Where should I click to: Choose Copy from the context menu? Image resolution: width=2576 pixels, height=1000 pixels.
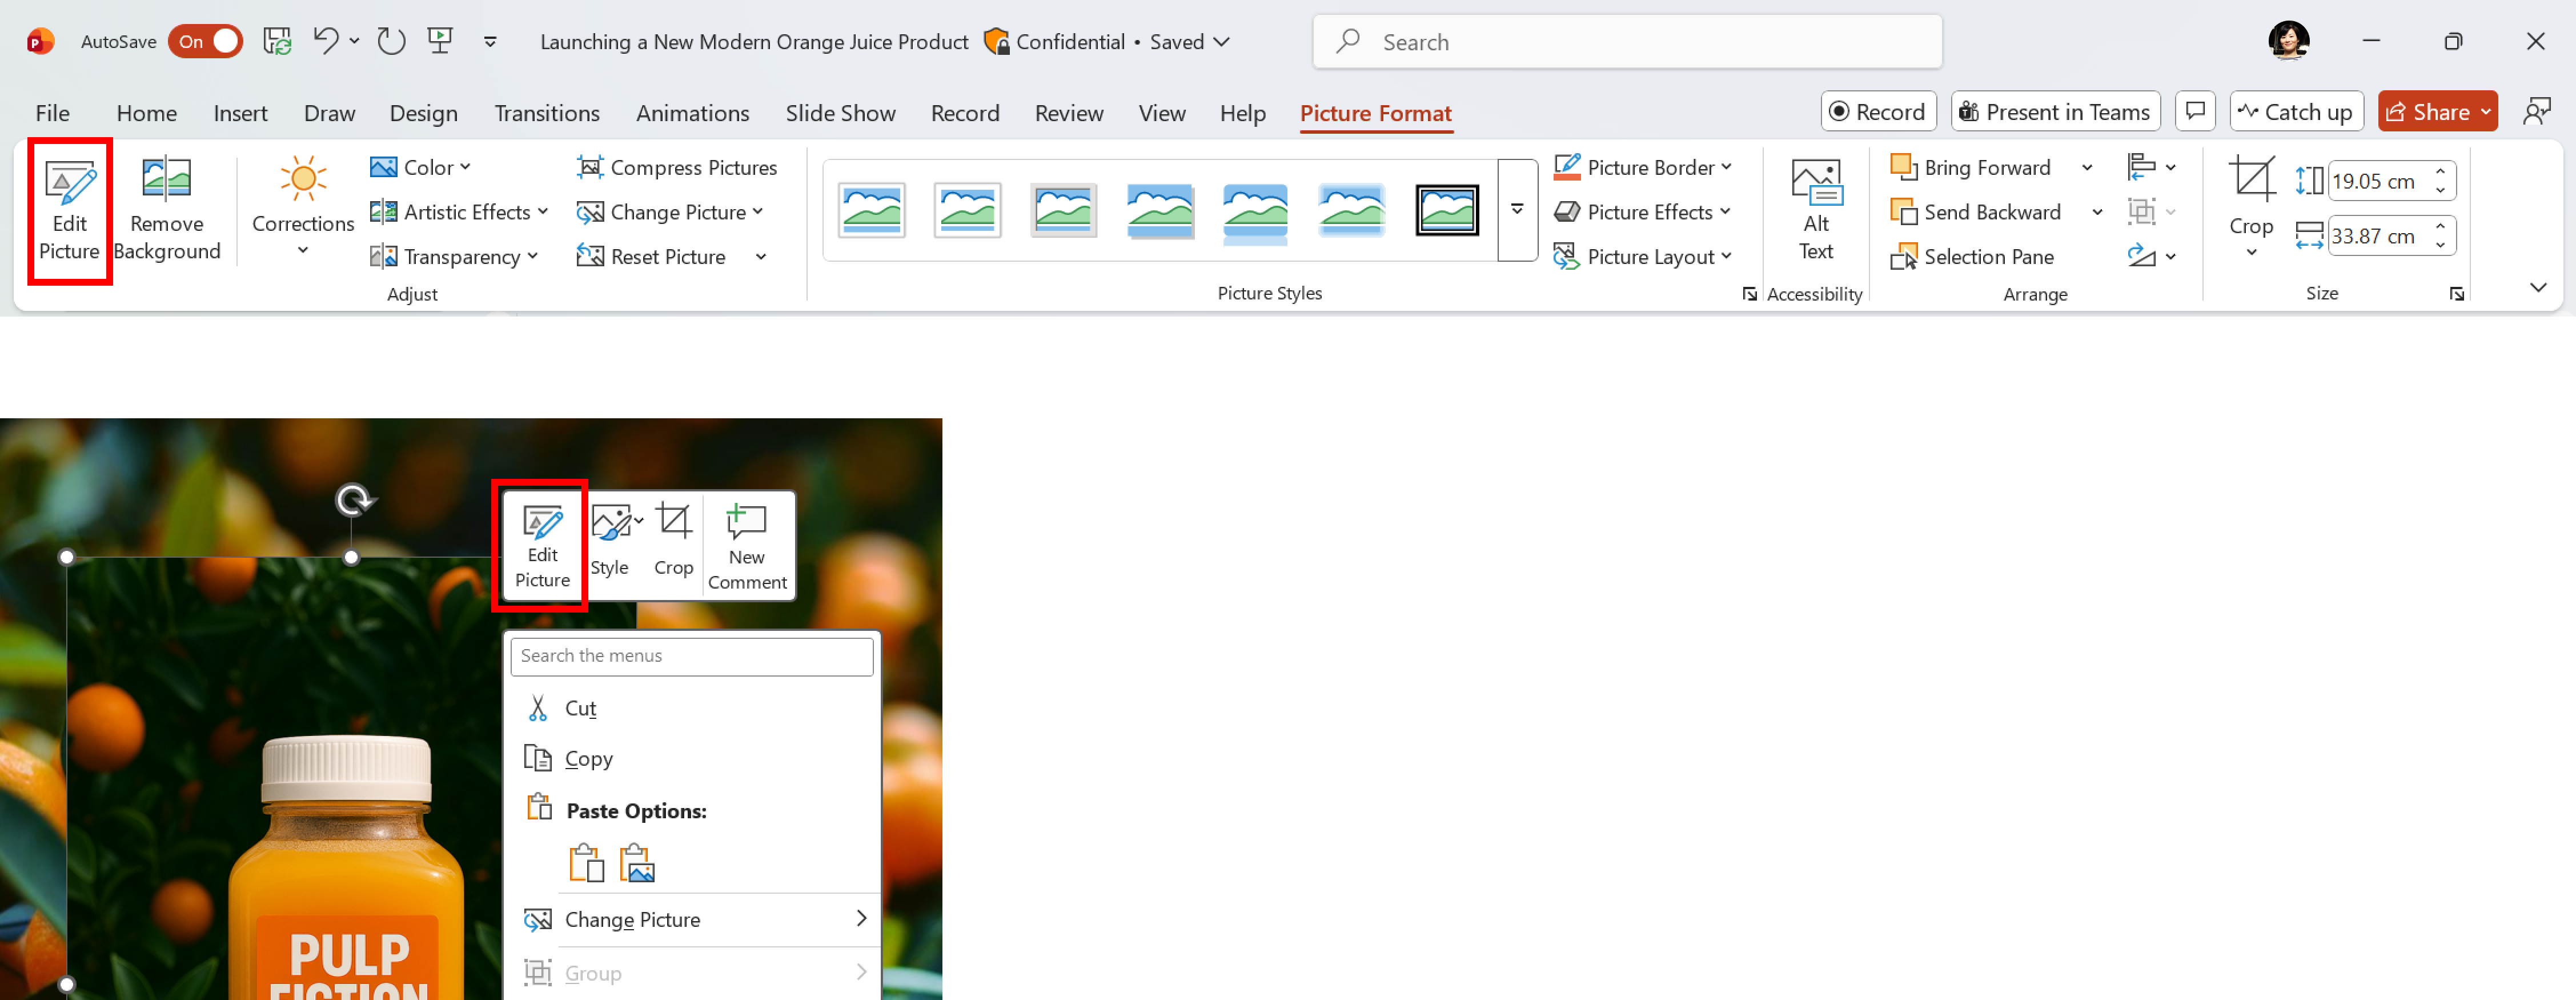click(588, 759)
